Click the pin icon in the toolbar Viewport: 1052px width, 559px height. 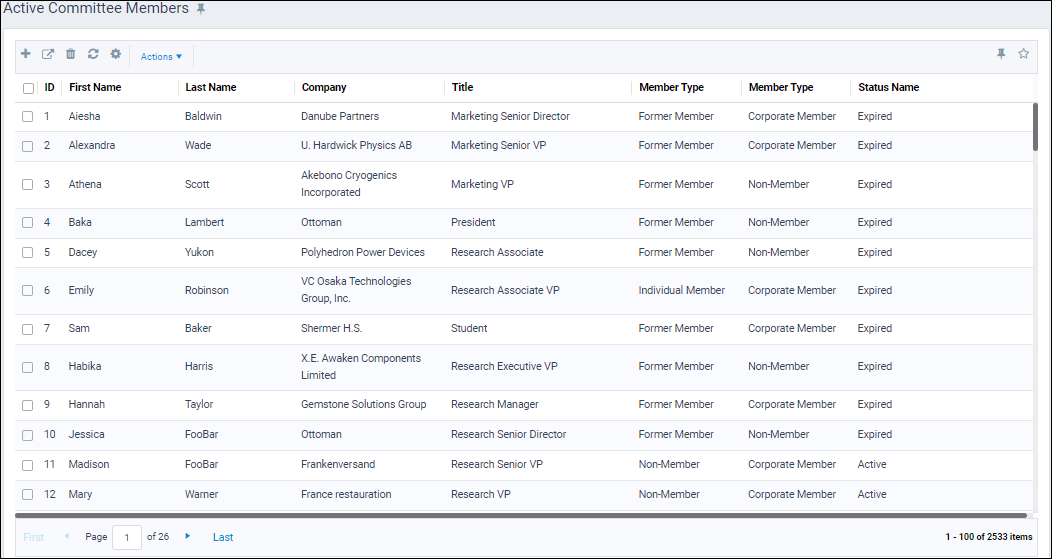[x=1001, y=54]
